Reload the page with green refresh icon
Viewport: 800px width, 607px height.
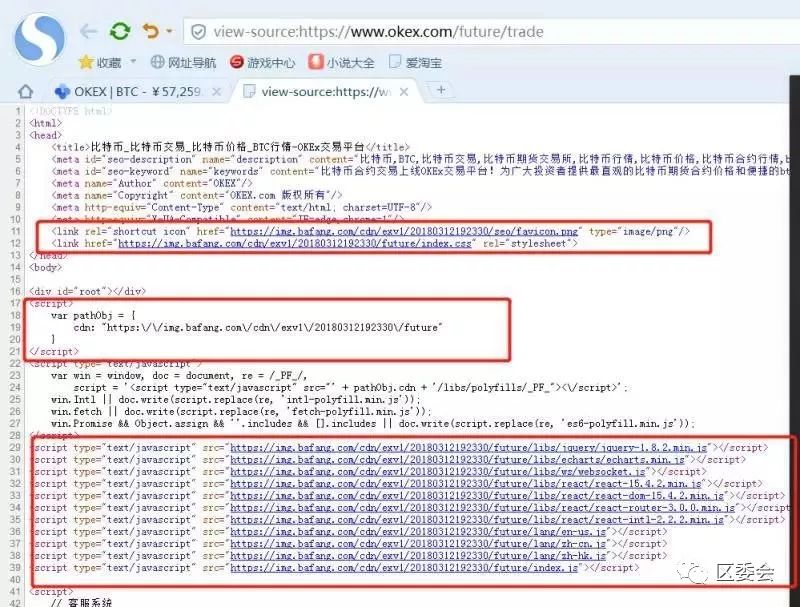[120, 32]
